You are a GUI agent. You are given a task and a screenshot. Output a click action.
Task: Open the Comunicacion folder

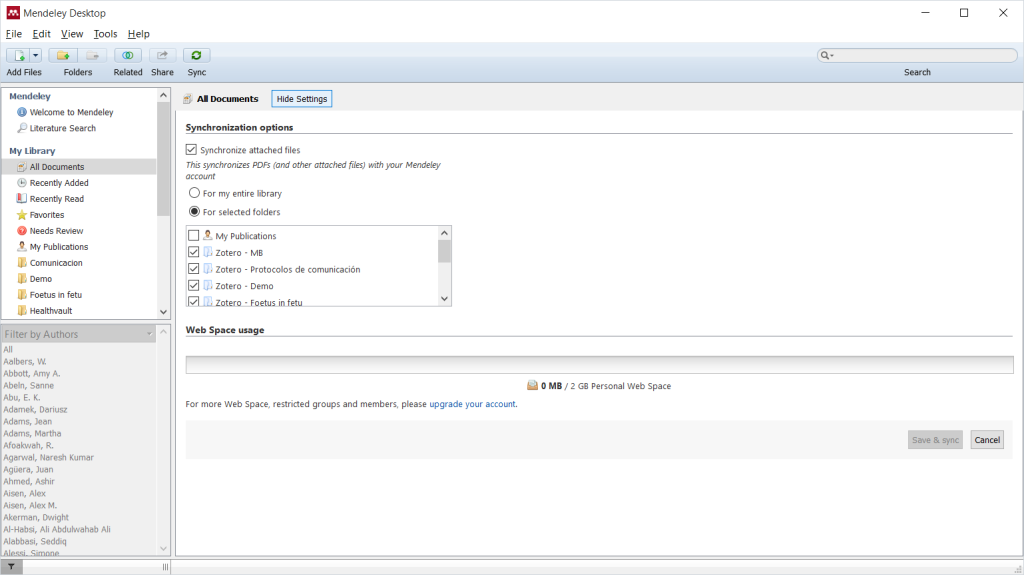pos(56,263)
